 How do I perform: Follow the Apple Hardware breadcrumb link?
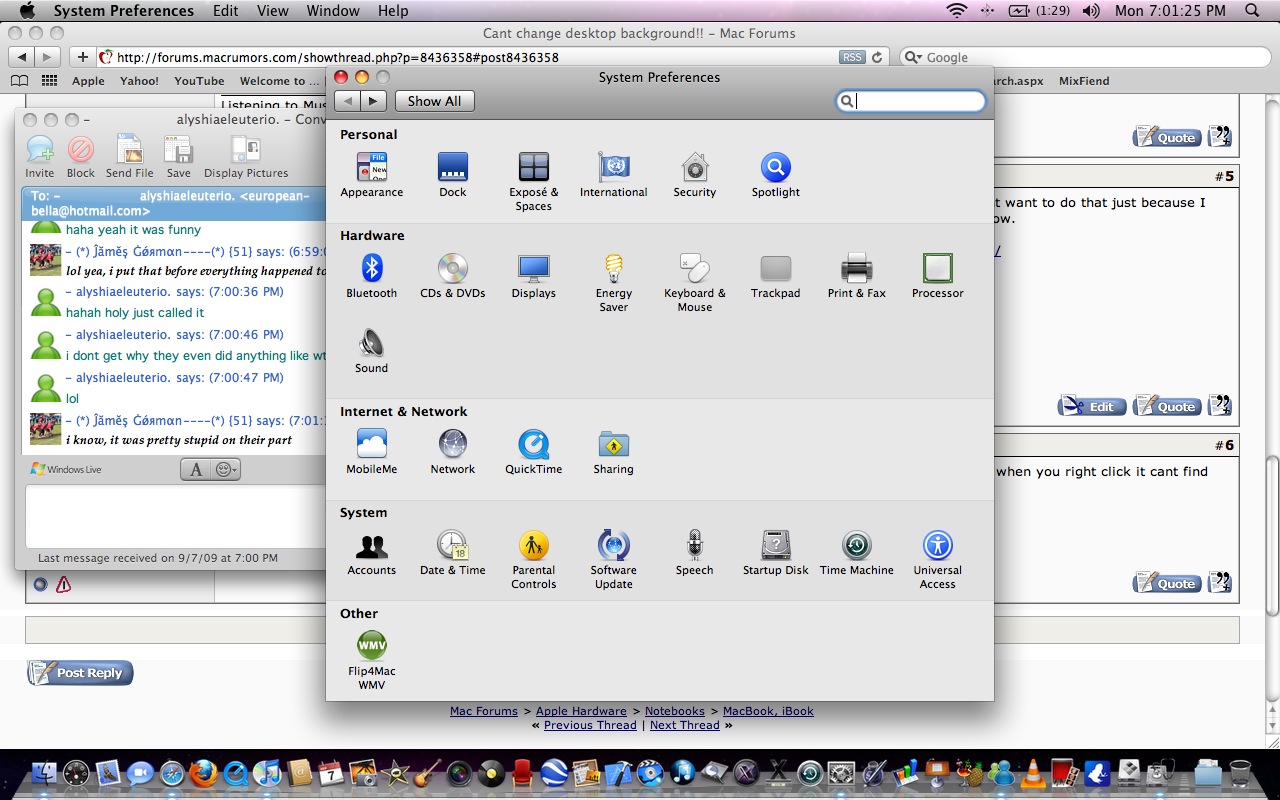pyautogui.click(x=581, y=711)
